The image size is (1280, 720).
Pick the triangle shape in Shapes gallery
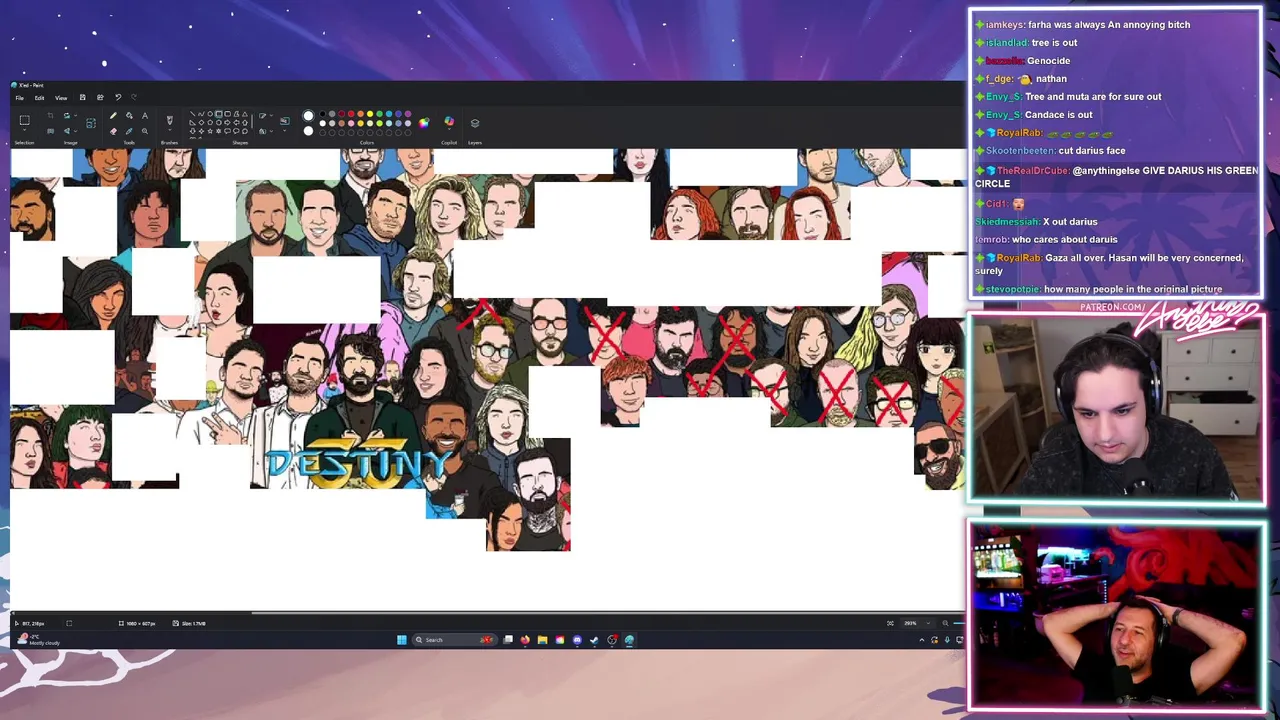(245, 114)
